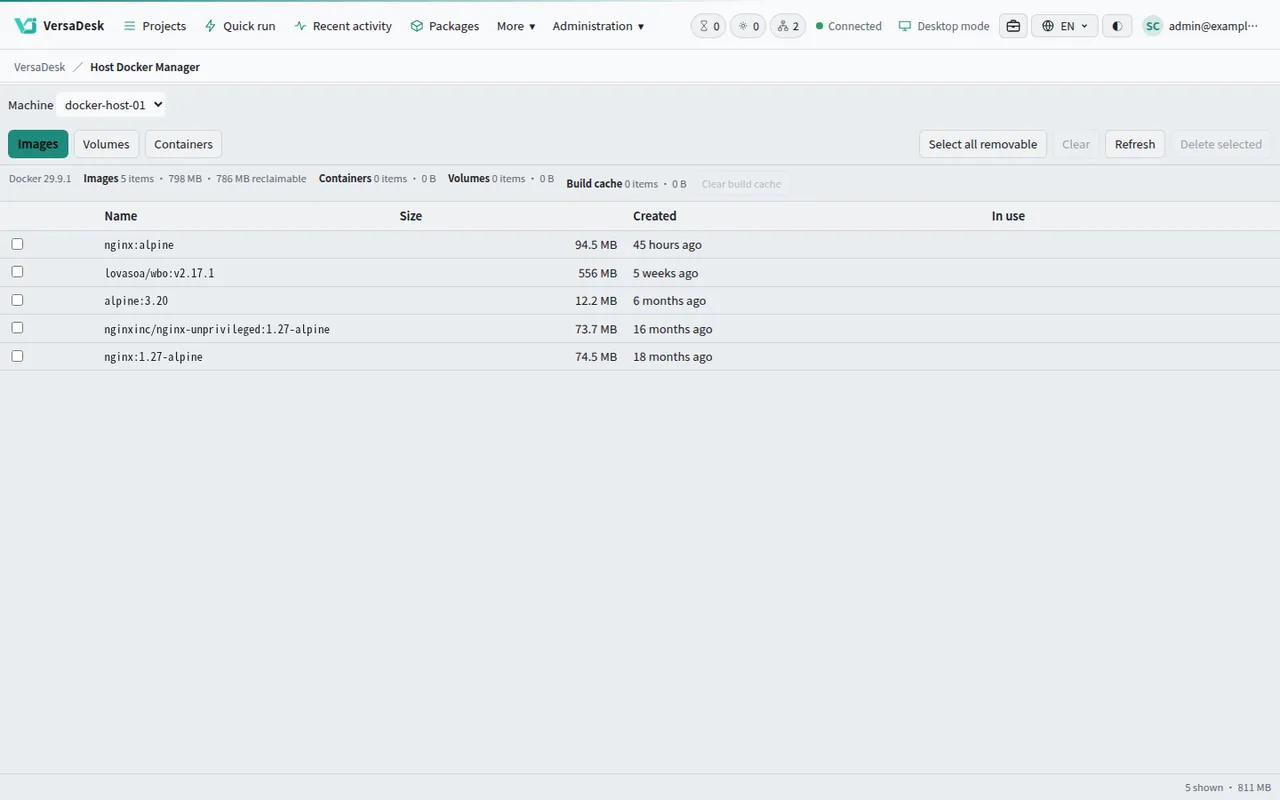This screenshot has height=800, width=1280.
Task: Click the In use column header
Action: (x=1008, y=216)
